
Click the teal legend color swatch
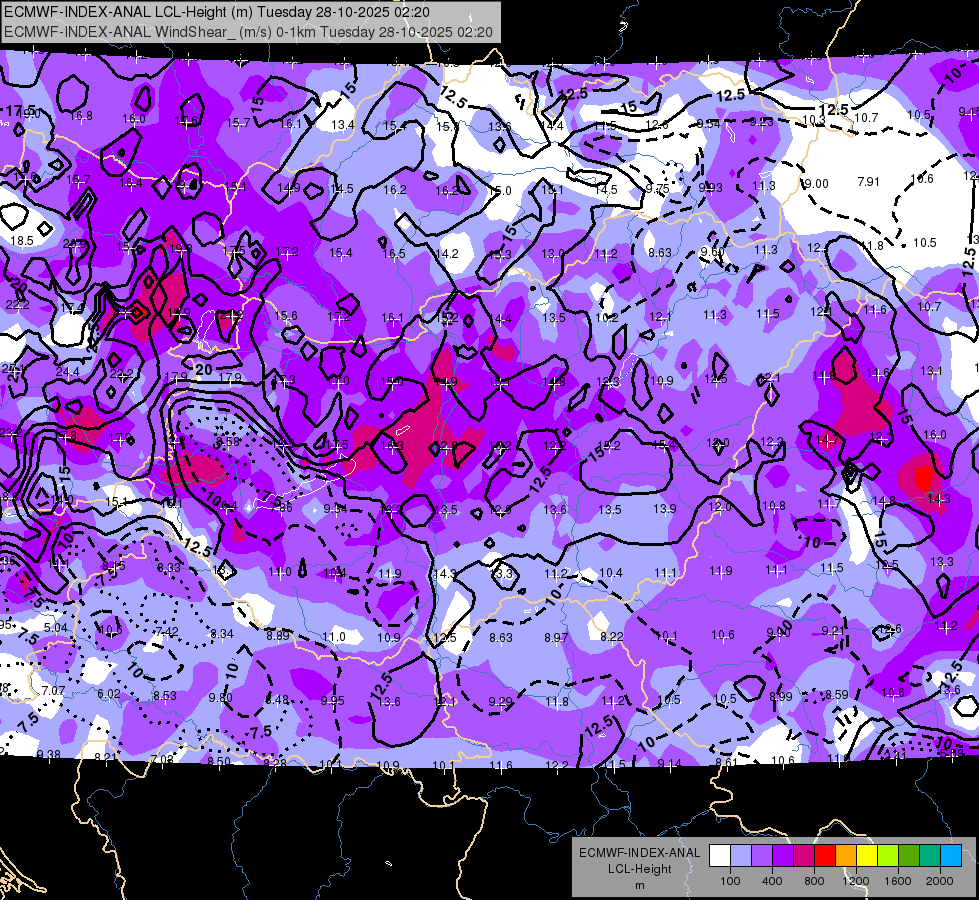point(930,856)
